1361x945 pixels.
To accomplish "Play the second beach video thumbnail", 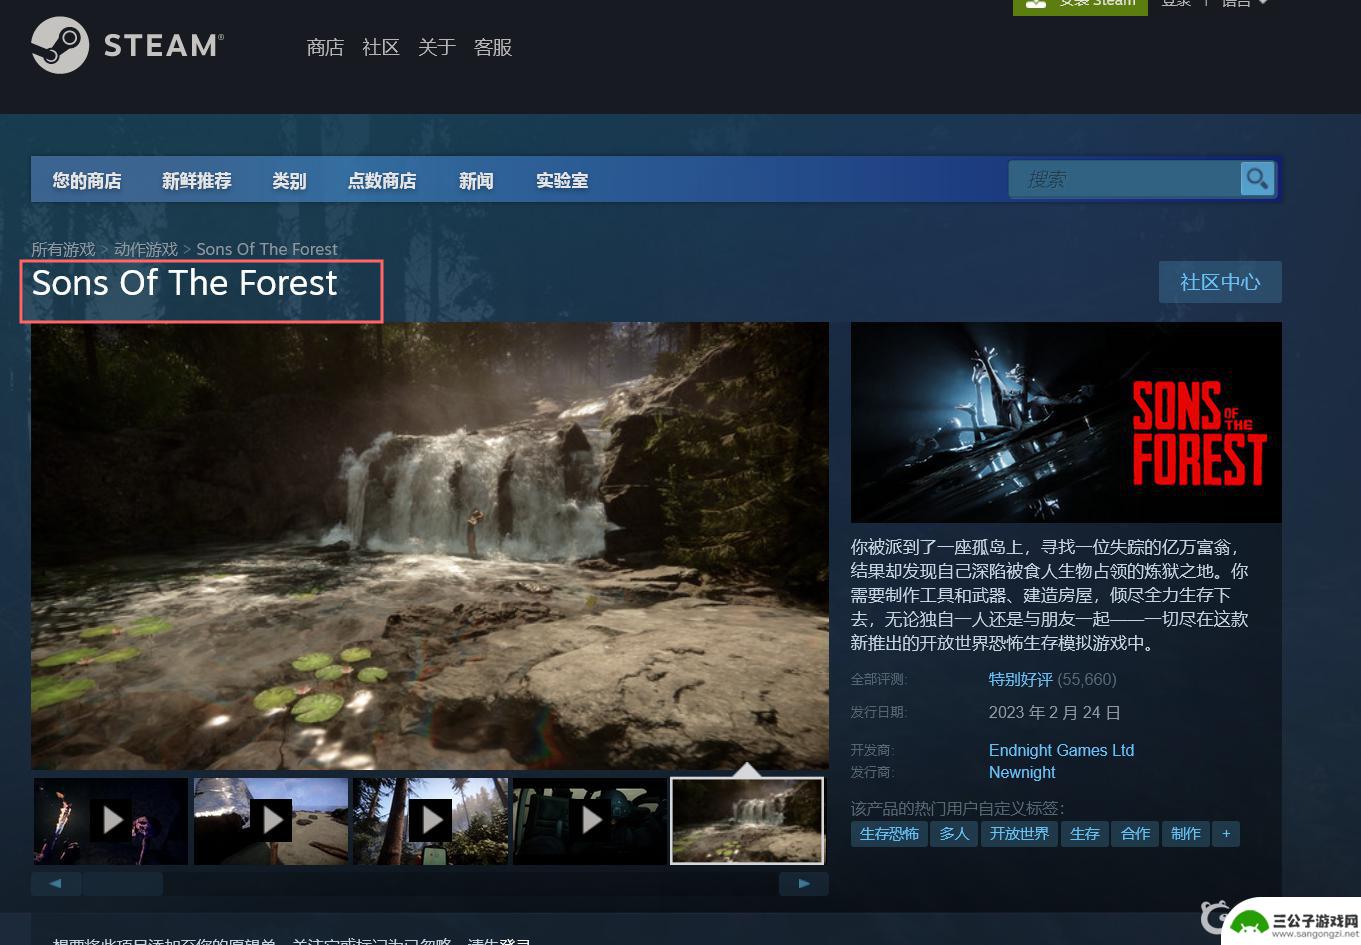I will (x=271, y=821).
